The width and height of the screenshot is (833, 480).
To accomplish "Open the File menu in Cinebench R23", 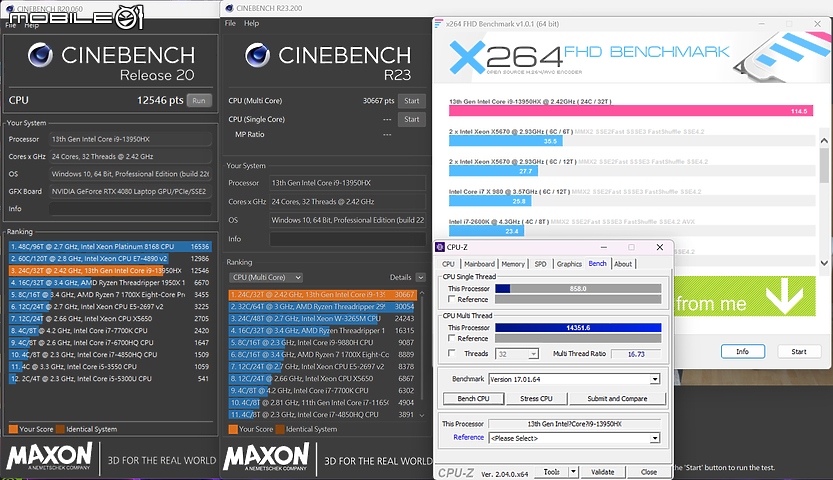I will pos(230,23).
